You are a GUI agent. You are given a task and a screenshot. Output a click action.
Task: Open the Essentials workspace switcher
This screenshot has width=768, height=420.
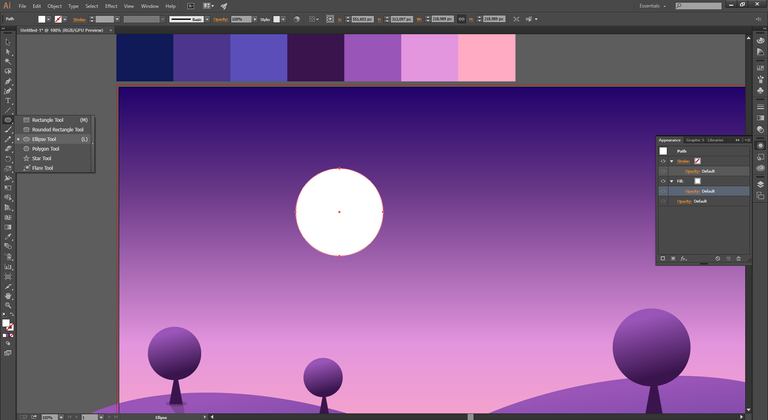(652, 6)
